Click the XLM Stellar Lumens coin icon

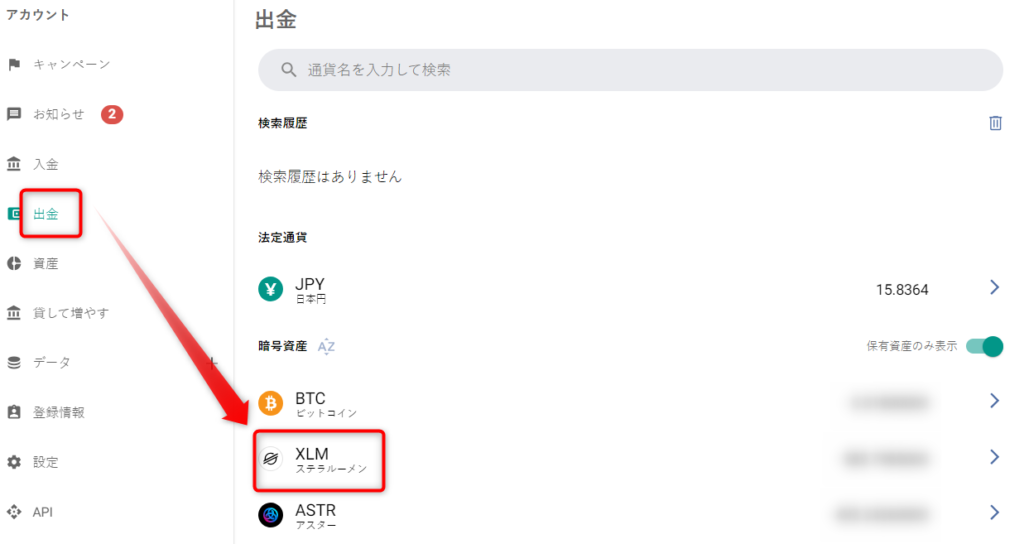click(x=270, y=459)
